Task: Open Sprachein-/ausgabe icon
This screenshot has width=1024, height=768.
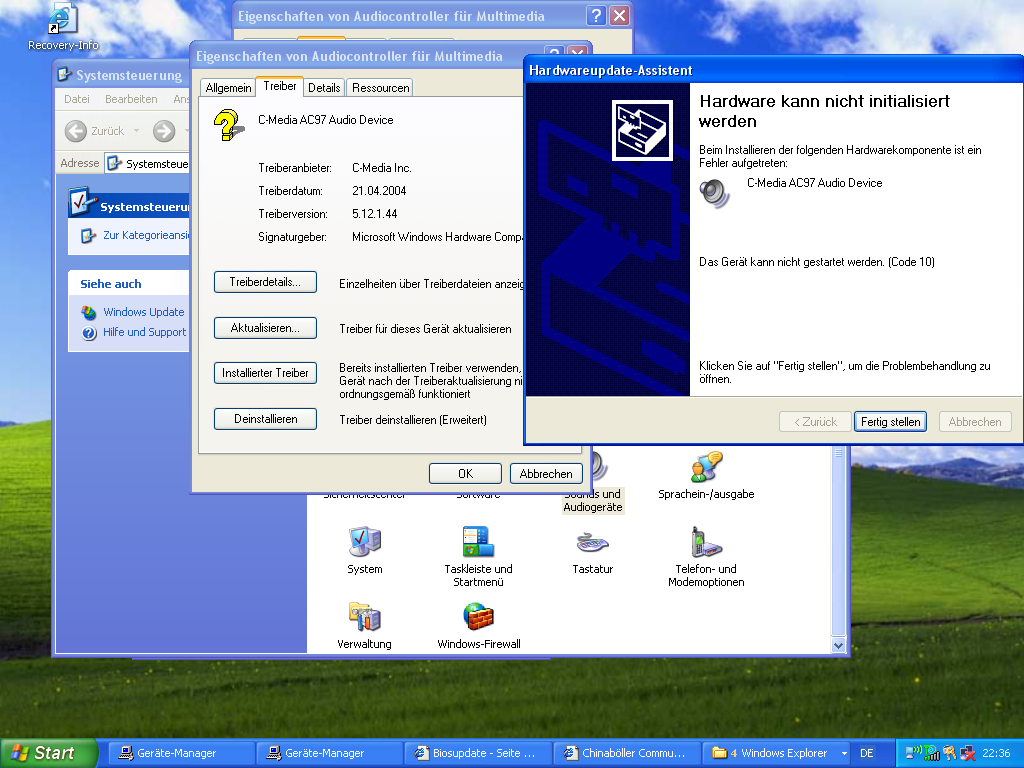Action: tap(706, 468)
